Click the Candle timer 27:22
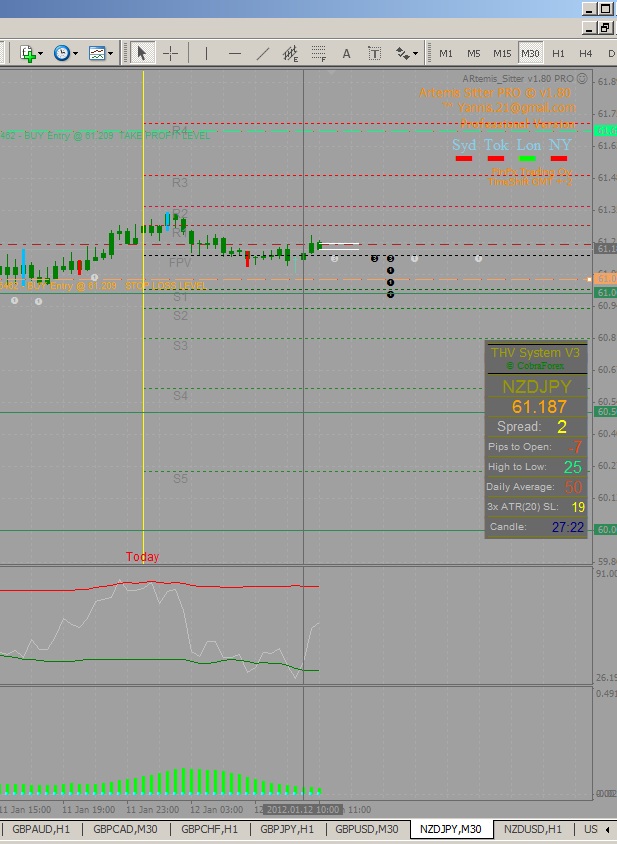This screenshot has height=844, width=617. (x=567, y=527)
